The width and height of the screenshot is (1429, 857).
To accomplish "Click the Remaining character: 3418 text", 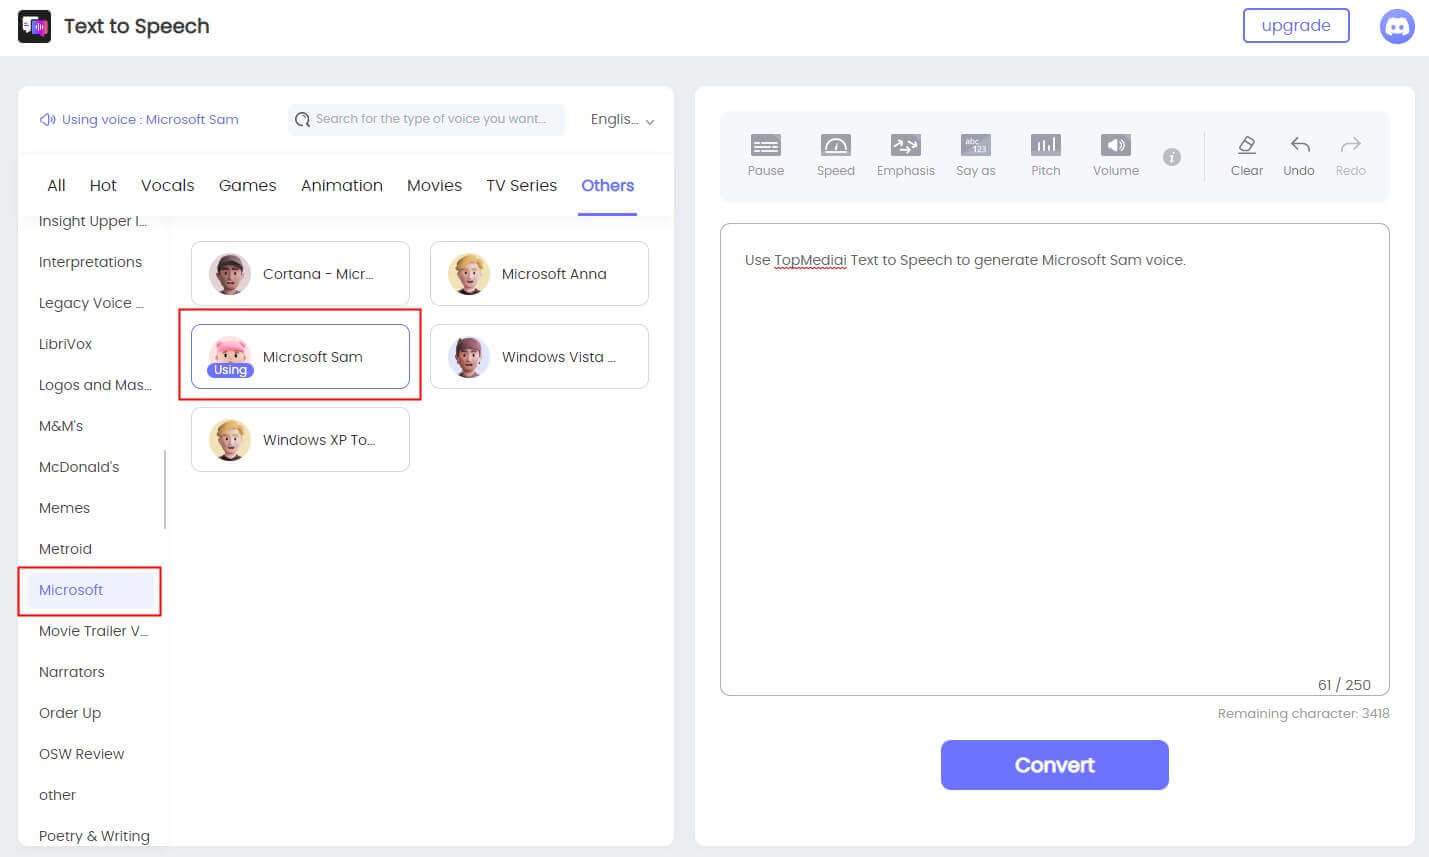I will click(1303, 714).
